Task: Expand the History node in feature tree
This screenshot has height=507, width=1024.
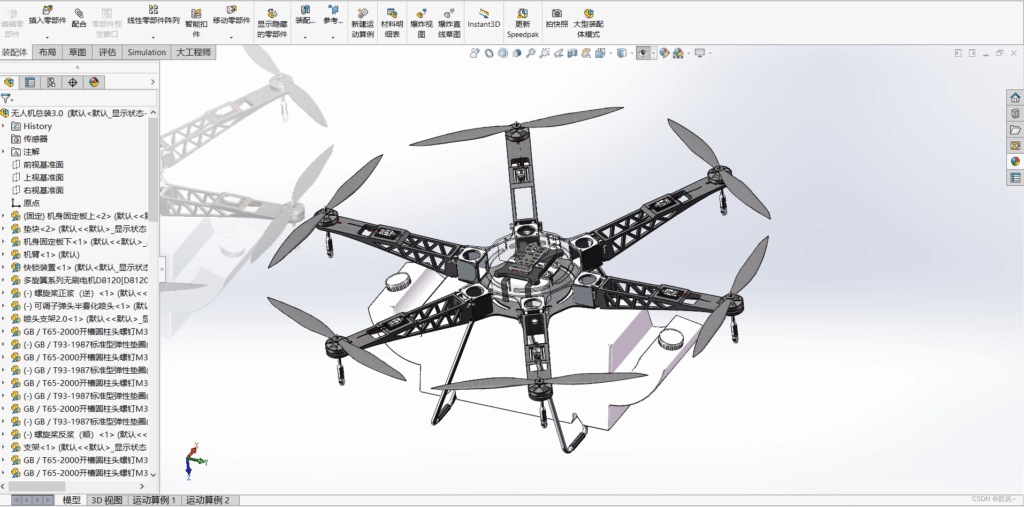Action: [x=4, y=126]
